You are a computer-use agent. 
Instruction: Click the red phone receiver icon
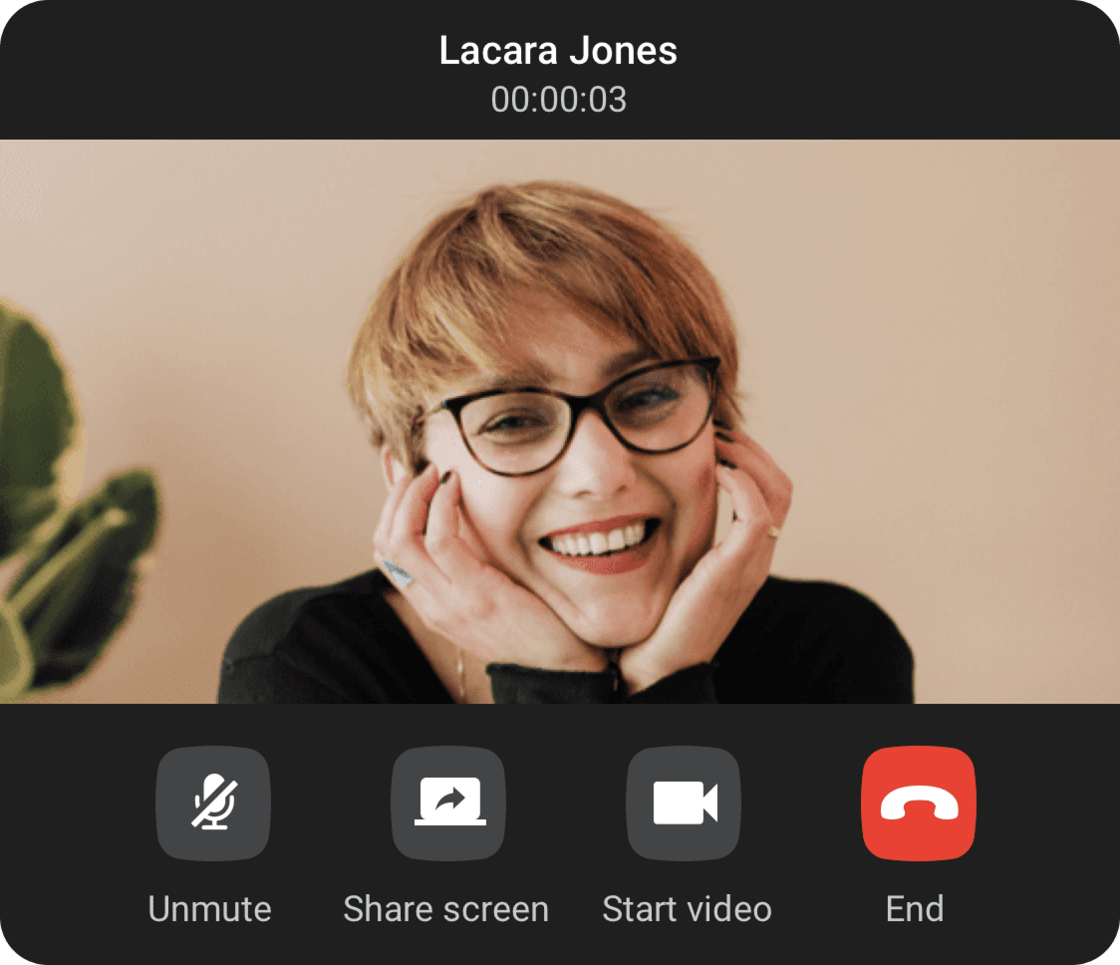[916, 802]
